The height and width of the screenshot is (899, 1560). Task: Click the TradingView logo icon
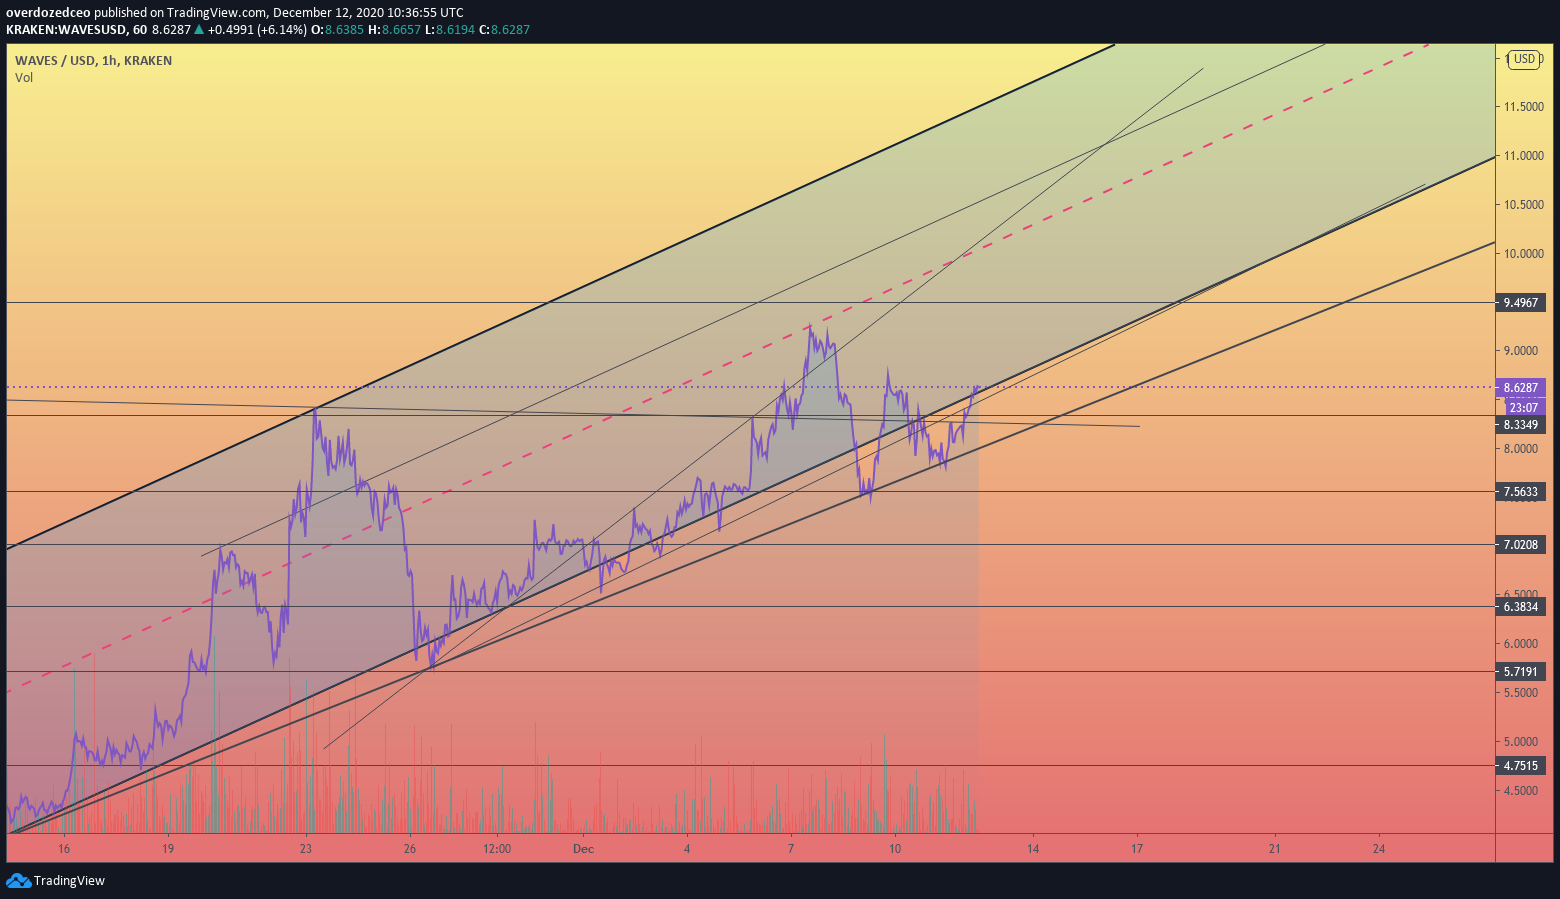click(x=18, y=880)
